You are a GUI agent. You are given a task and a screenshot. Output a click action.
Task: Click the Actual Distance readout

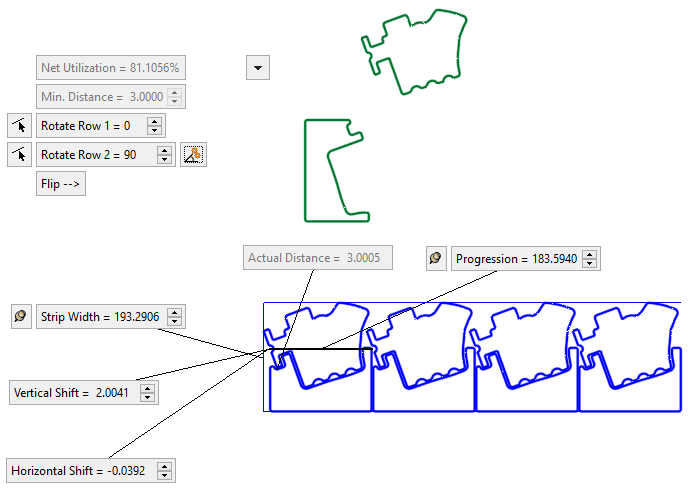318,258
